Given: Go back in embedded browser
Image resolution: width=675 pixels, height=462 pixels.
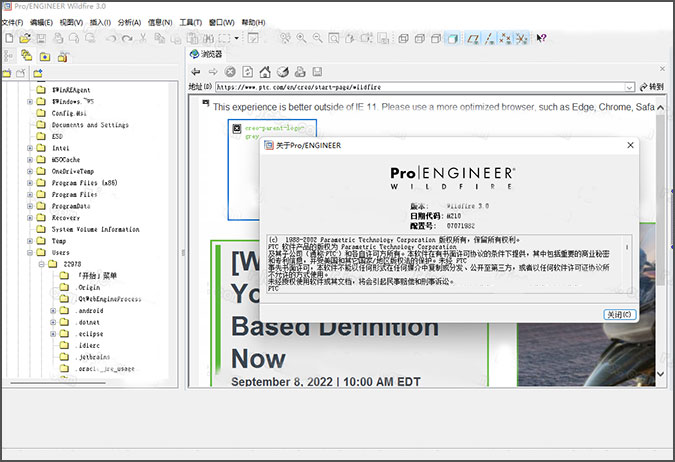Looking at the screenshot, I should click(196, 72).
